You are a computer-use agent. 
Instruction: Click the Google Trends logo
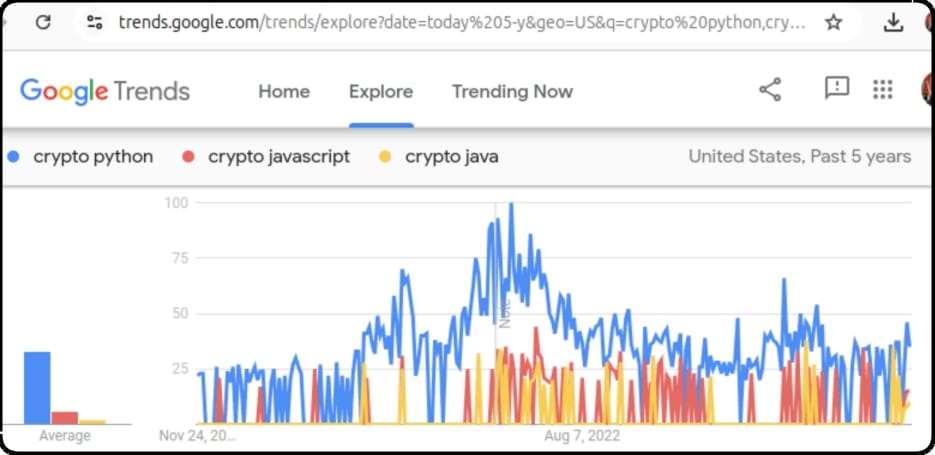click(105, 92)
